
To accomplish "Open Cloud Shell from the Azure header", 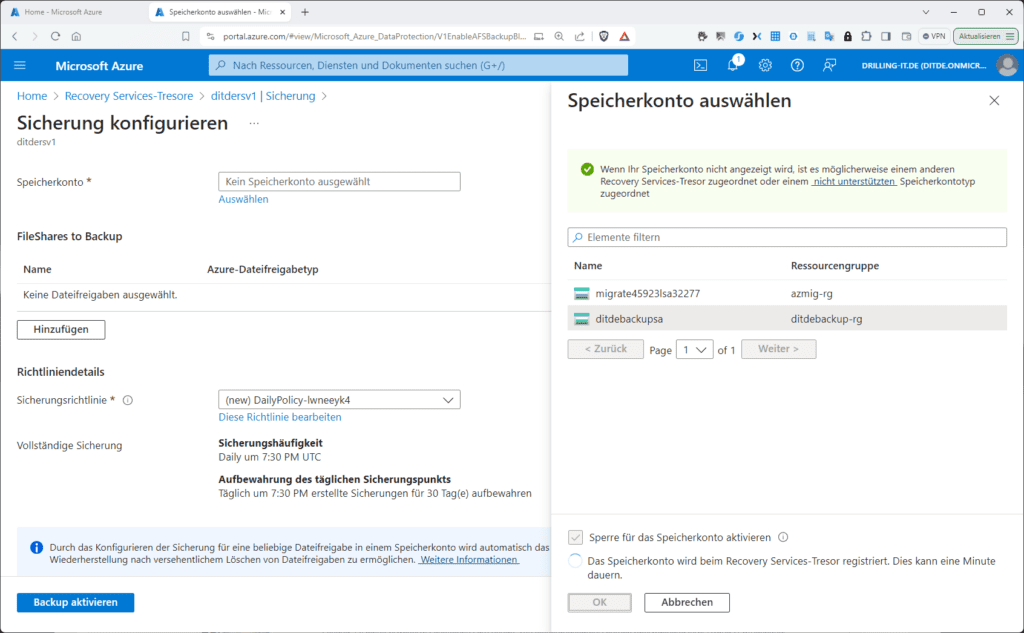I will (700, 65).
